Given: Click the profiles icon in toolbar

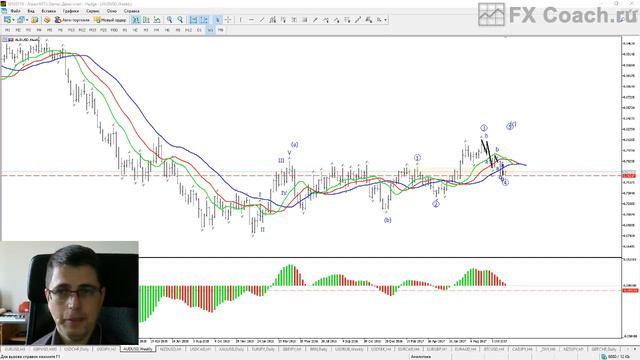Looking at the screenshot, I should click(x=20, y=20).
